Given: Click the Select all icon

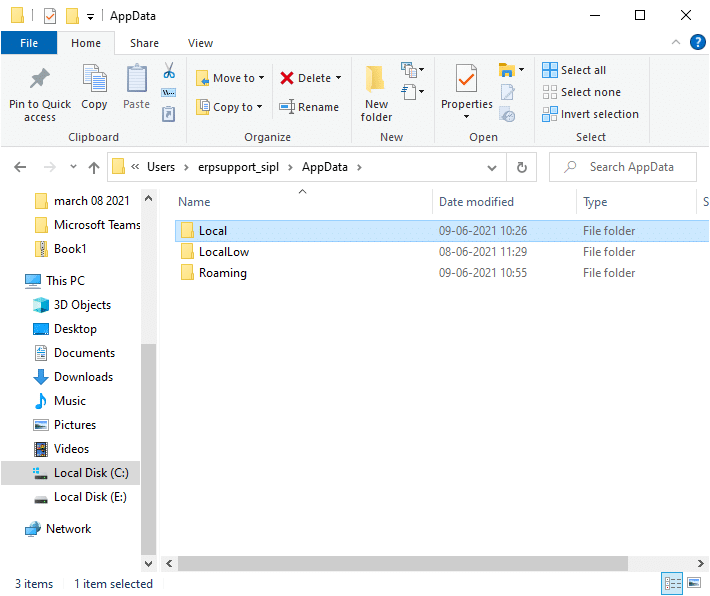Looking at the screenshot, I should click(x=550, y=70).
